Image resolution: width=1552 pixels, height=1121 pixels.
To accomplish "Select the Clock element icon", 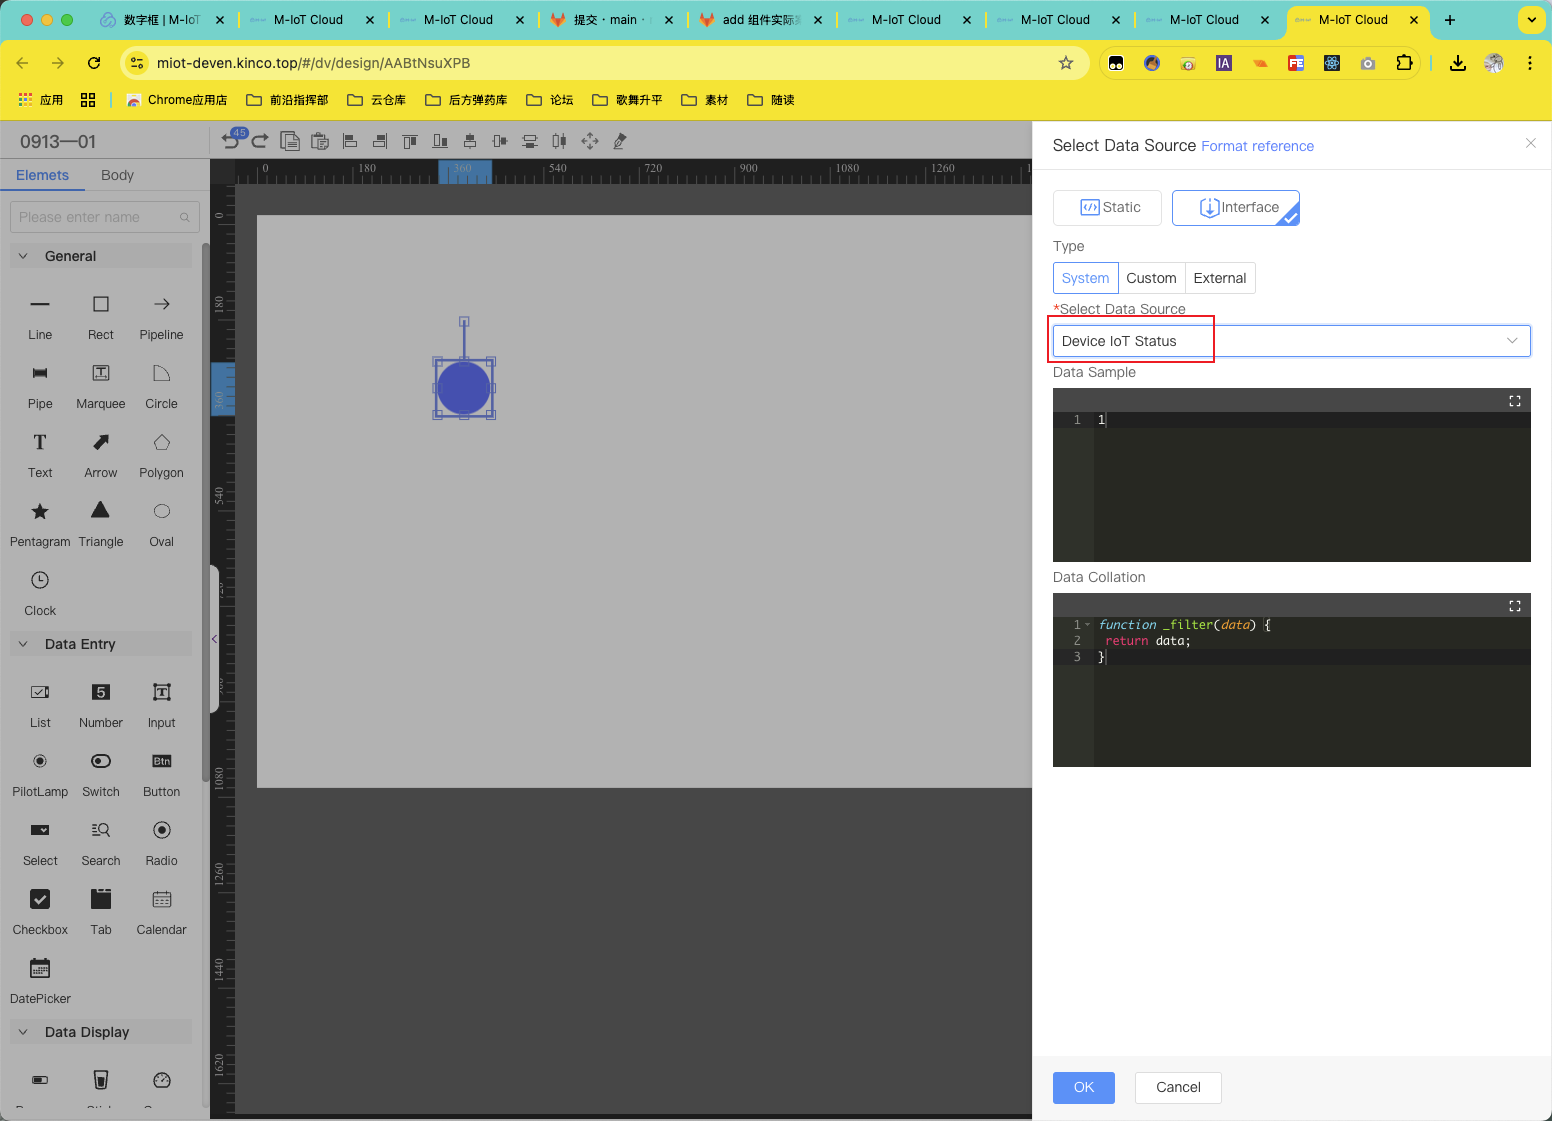I will [x=40, y=581].
